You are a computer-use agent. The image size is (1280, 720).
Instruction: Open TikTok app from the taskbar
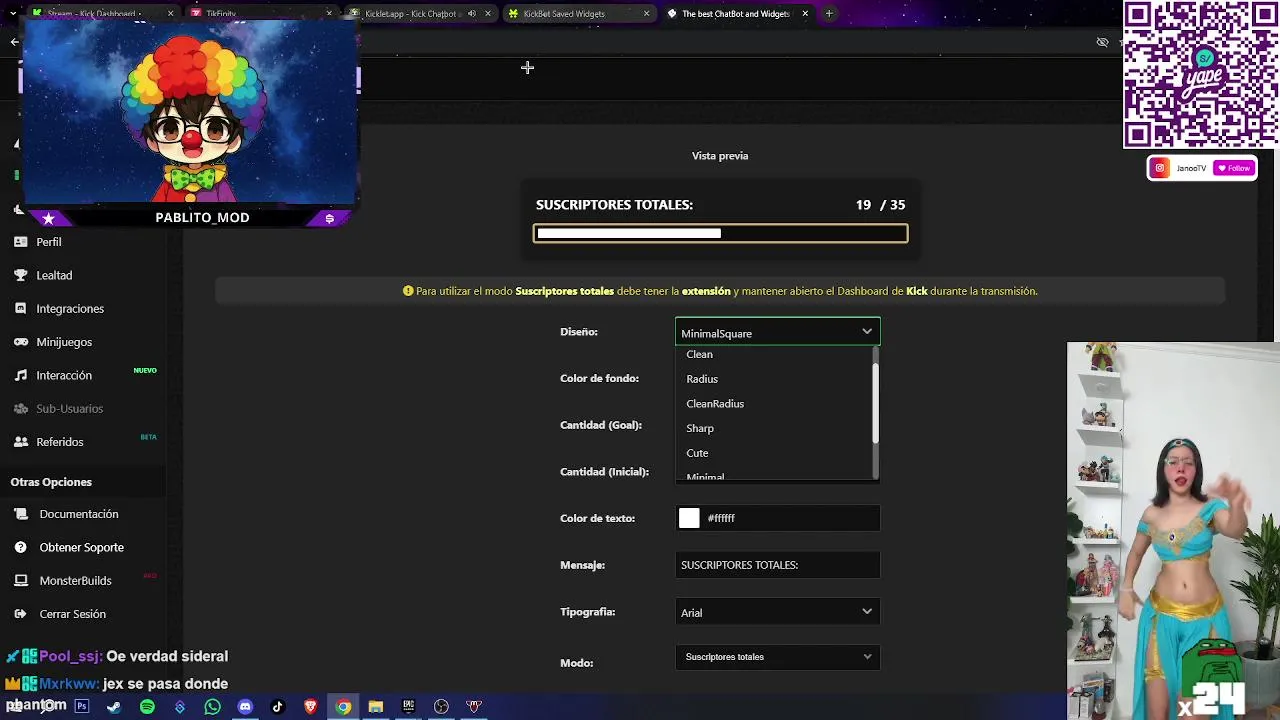[x=278, y=707]
